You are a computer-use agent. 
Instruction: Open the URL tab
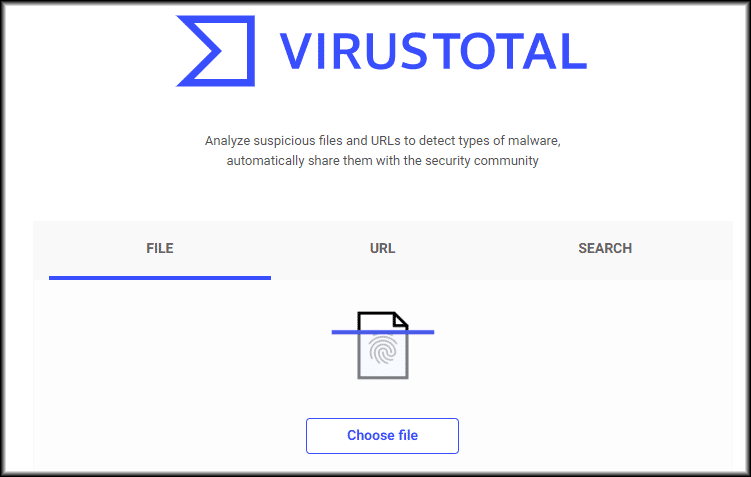click(382, 248)
